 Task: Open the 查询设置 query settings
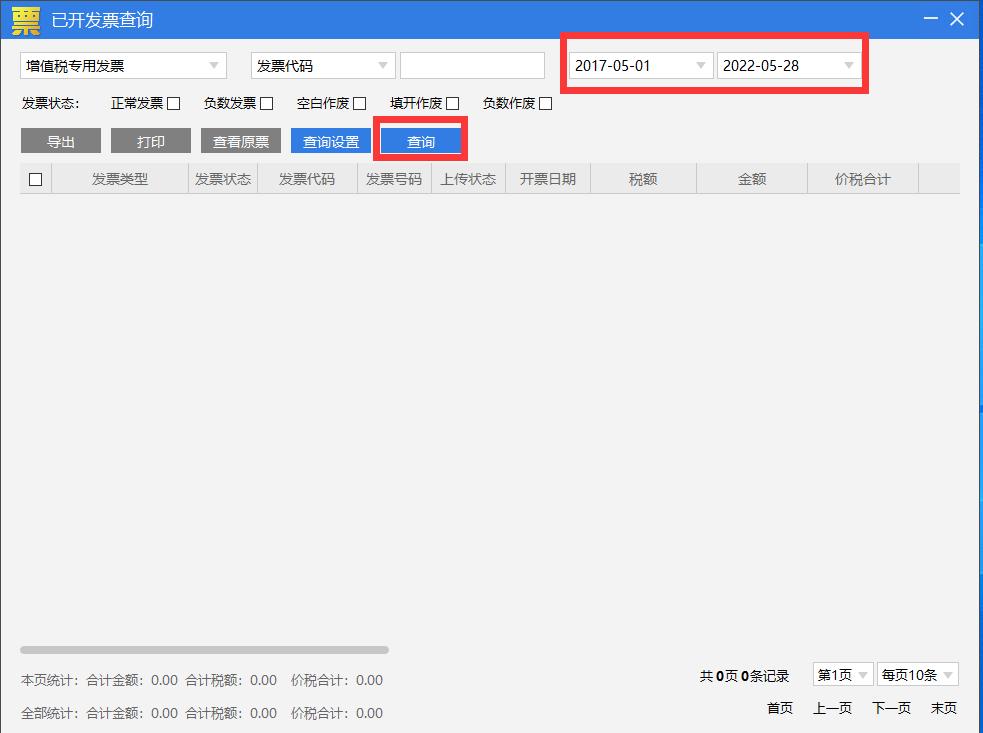pyautogui.click(x=331, y=140)
